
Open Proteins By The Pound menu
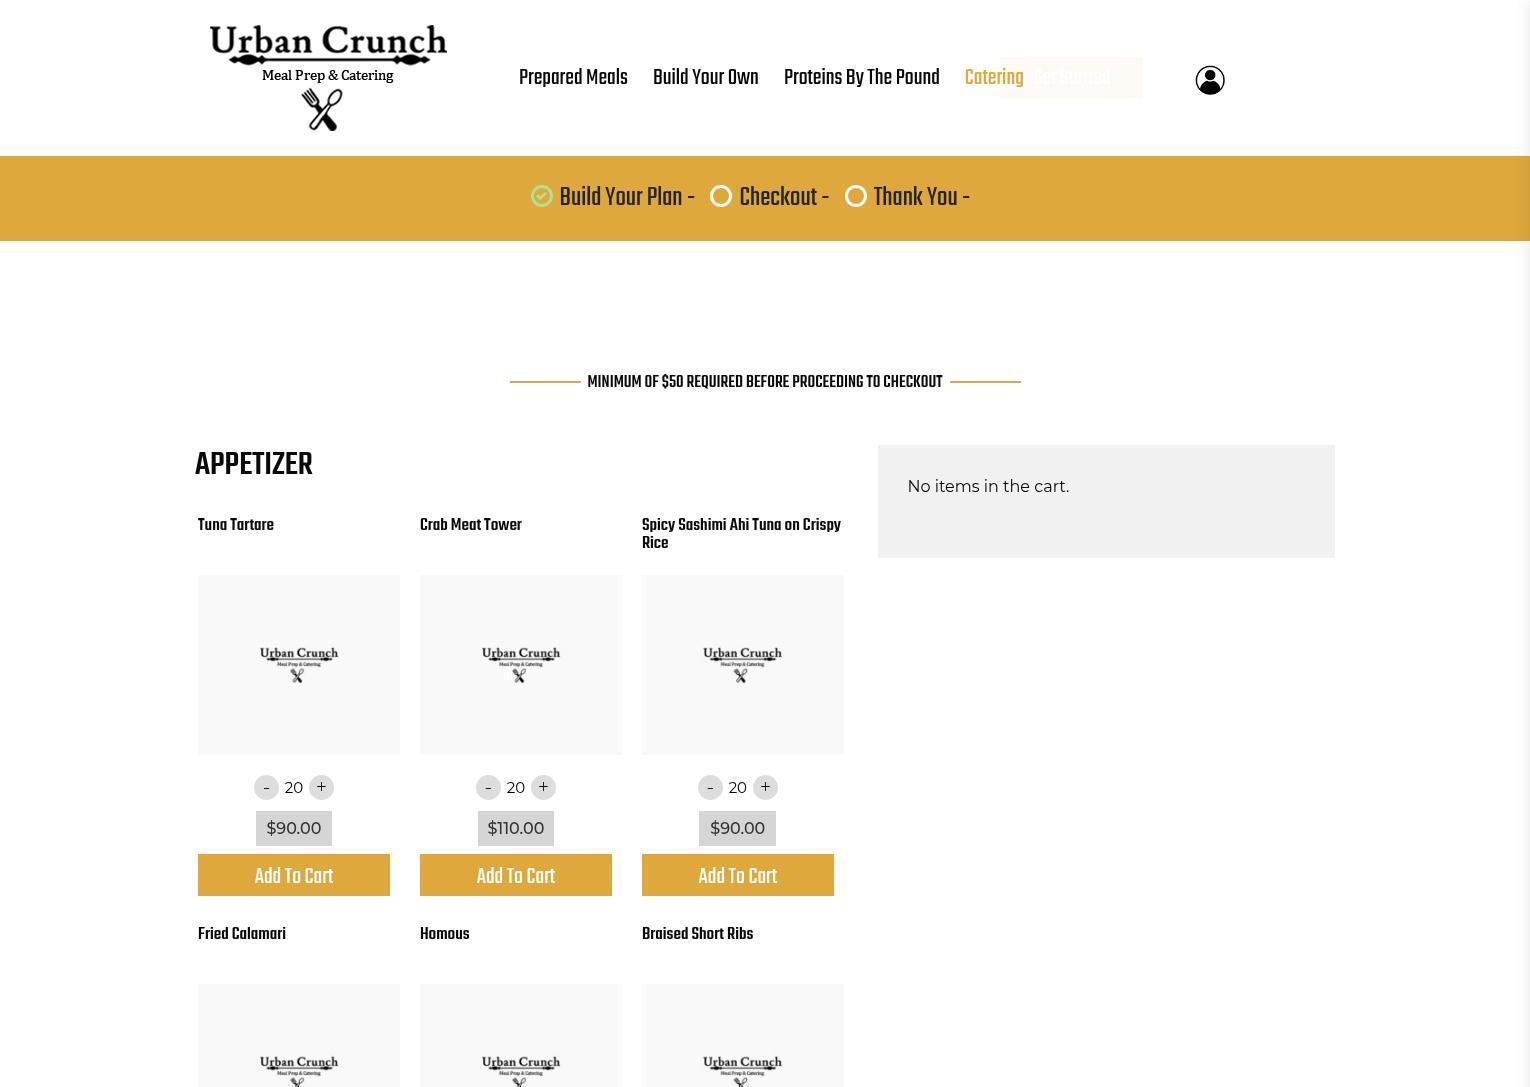(861, 78)
